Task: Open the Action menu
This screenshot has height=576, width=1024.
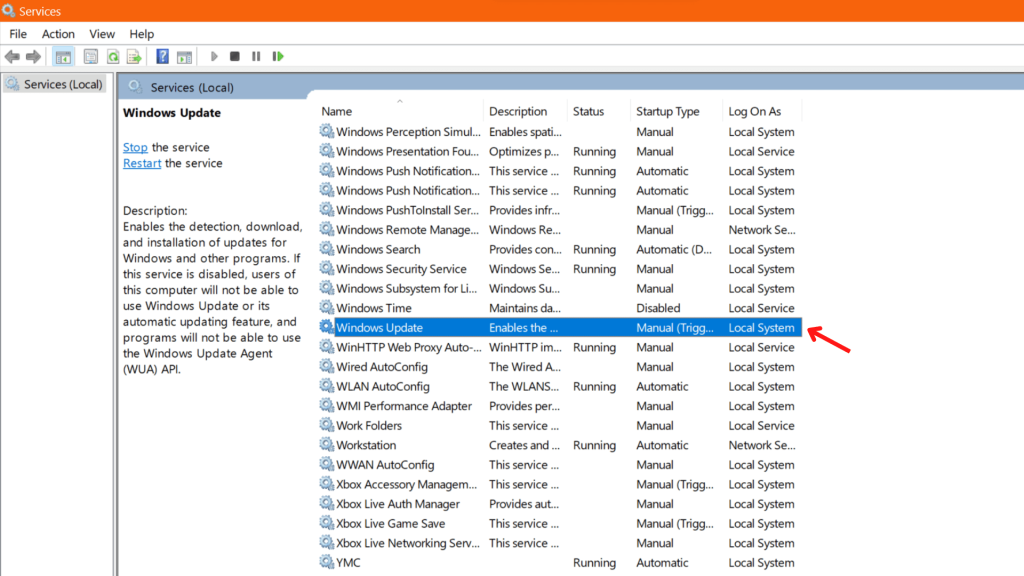Action: click(58, 34)
